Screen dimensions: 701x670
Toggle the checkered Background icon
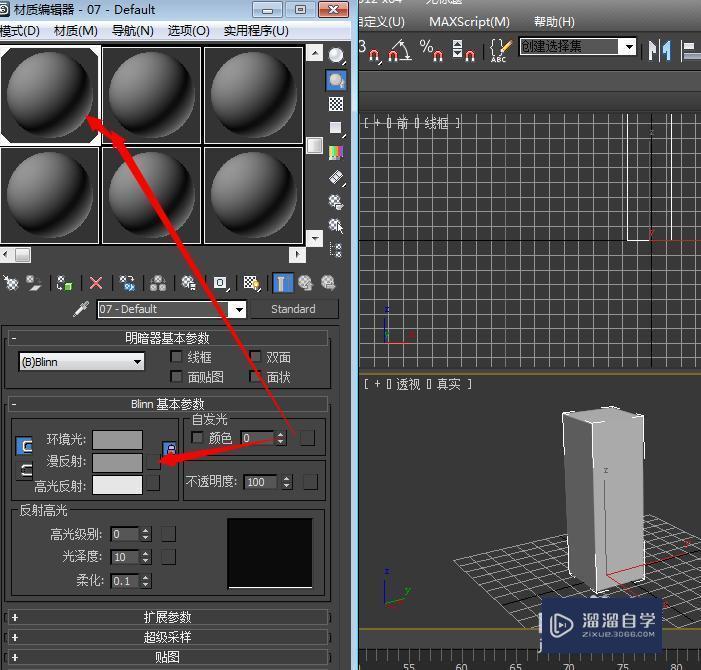tap(336, 104)
